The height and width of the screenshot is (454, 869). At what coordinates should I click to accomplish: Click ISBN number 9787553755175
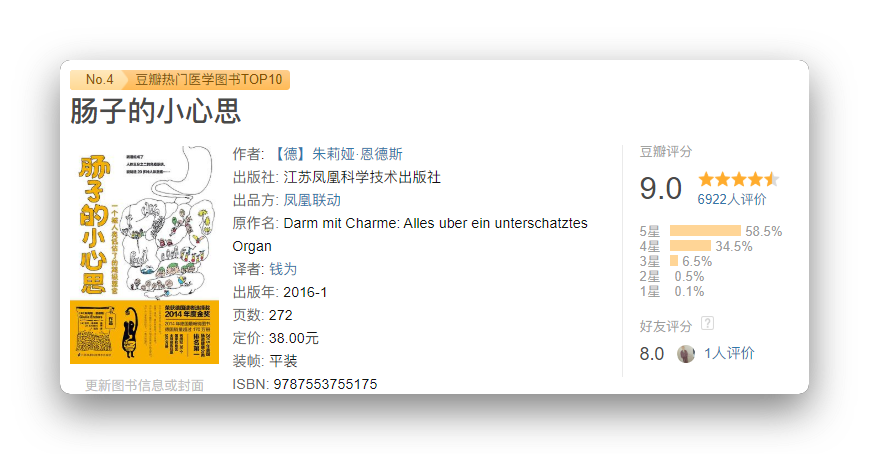(x=325, y=384)
